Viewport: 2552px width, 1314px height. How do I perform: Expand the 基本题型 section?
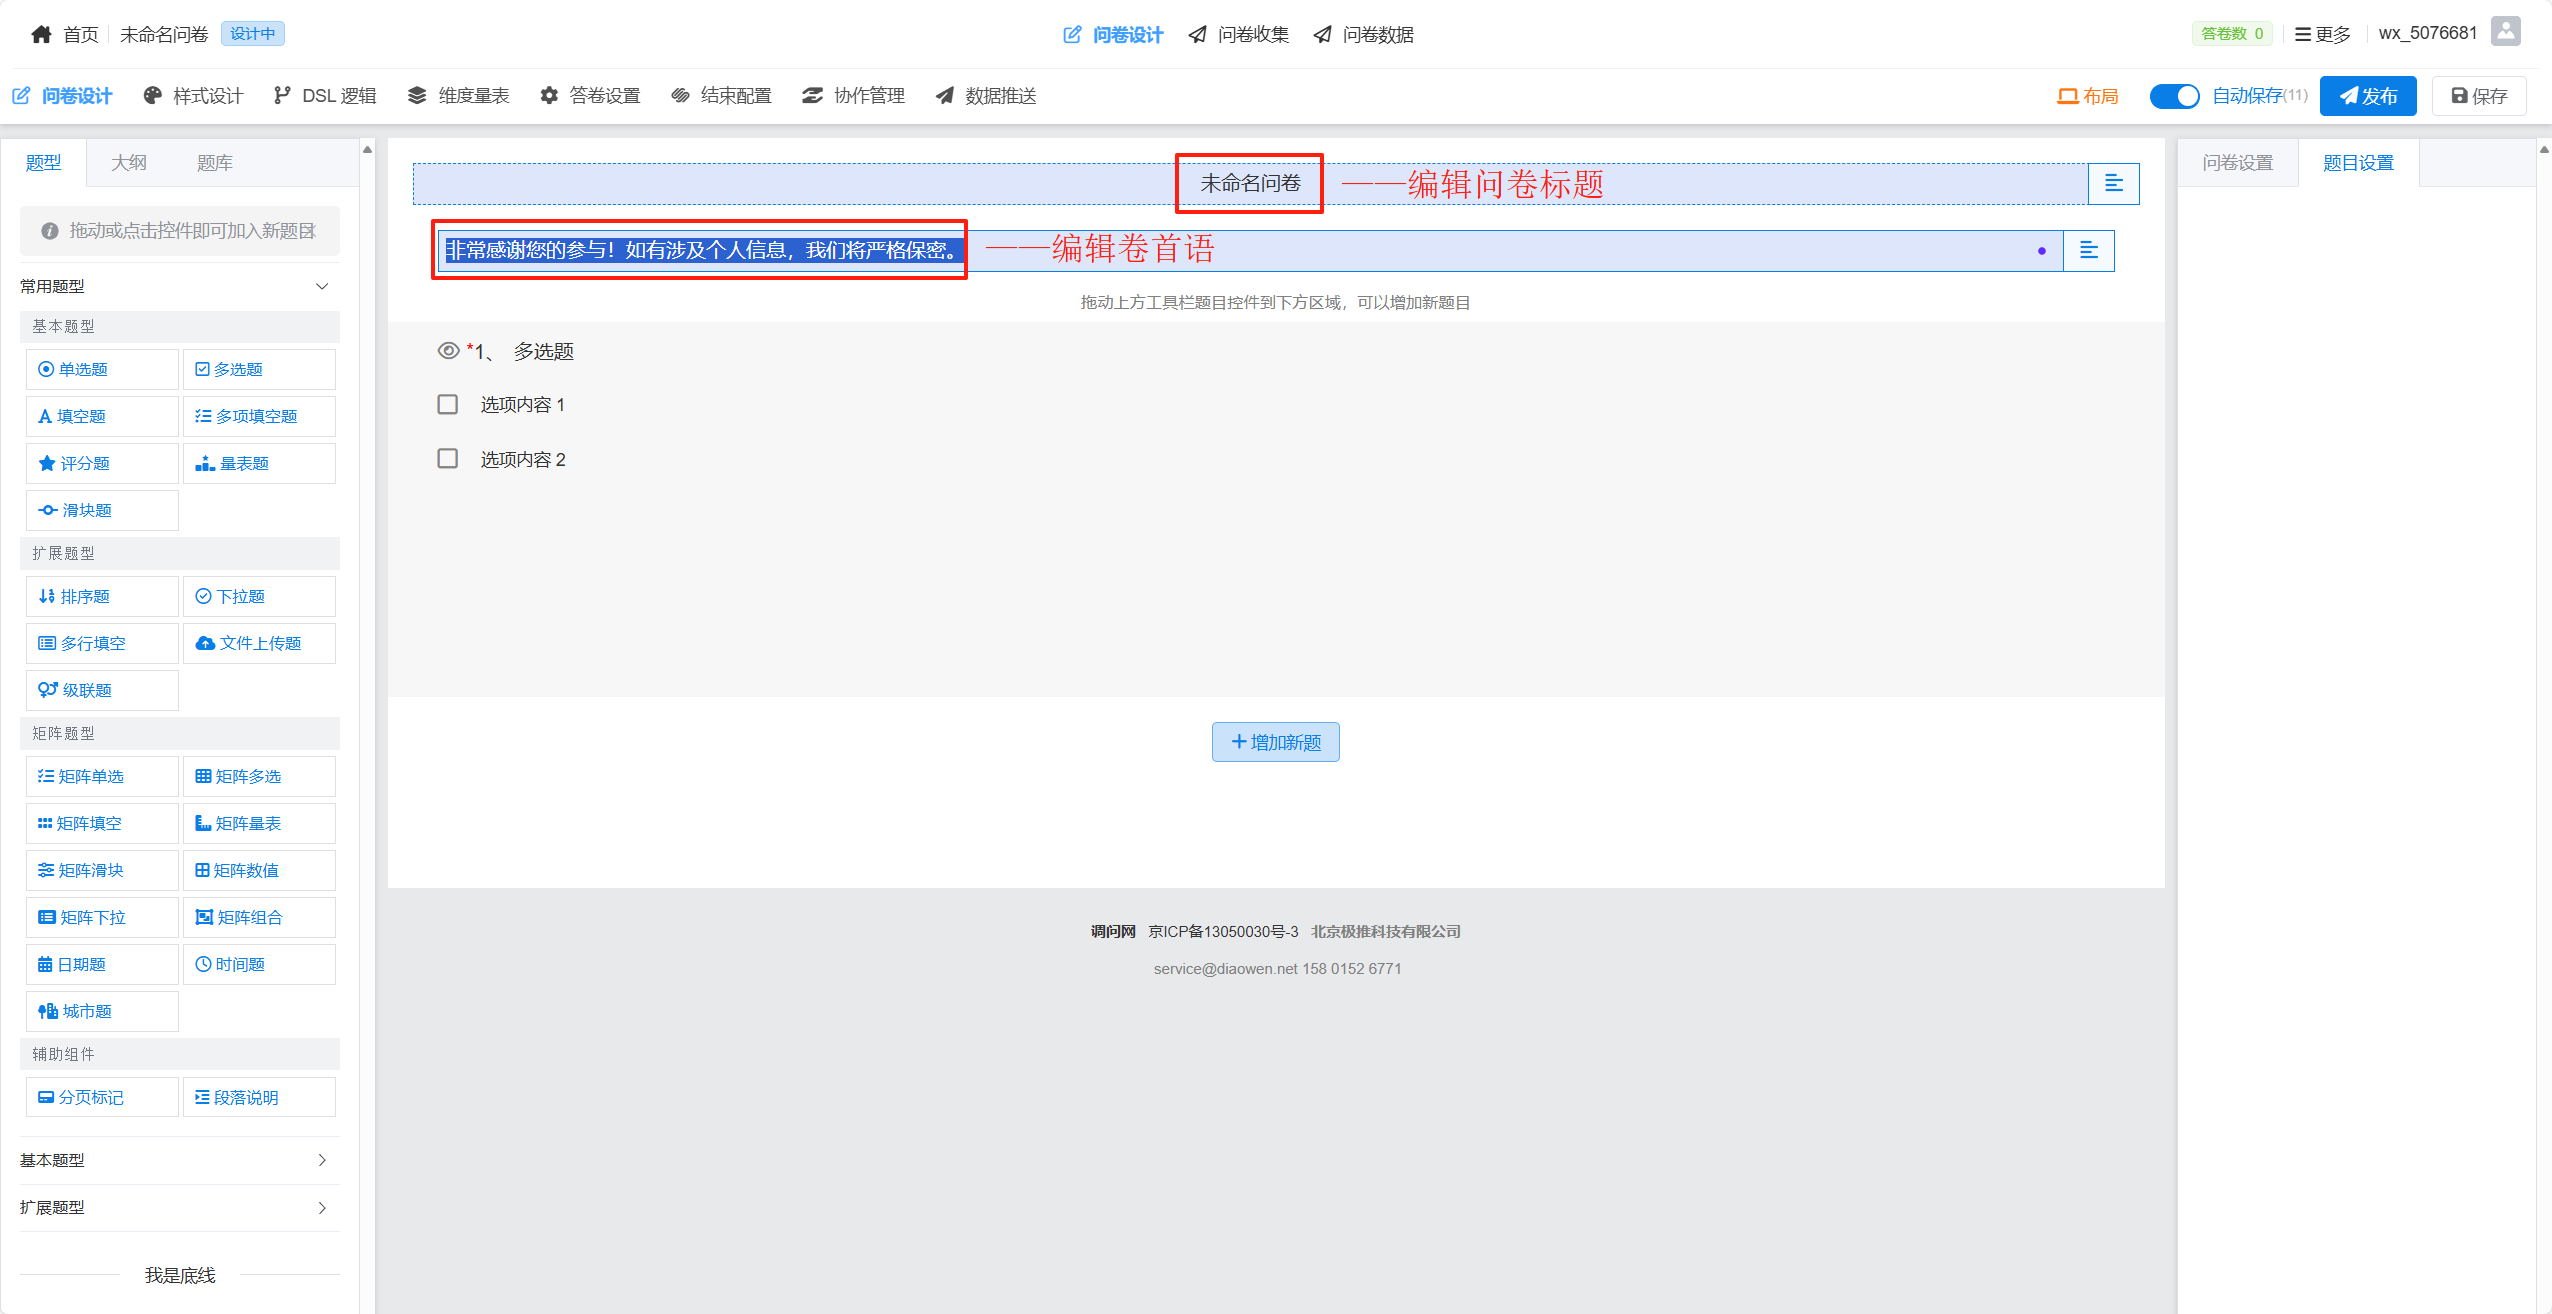[x=322, y=1160]
